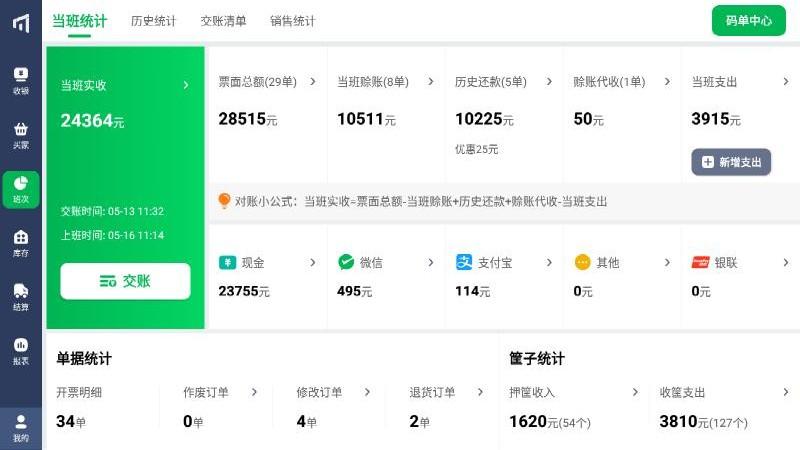Expand 历史还款 (5单) details
This screenshot has width=800, height=450.
548,82
